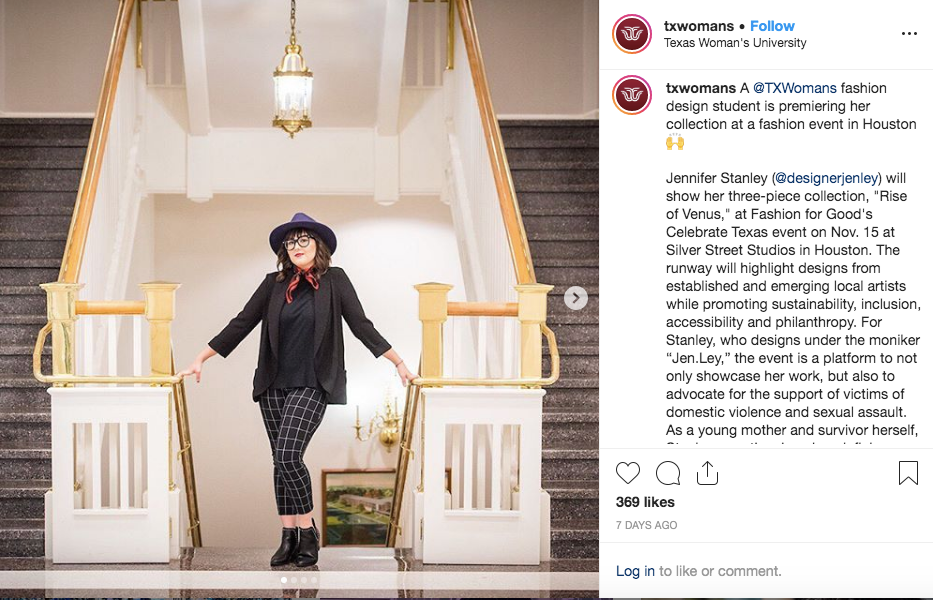933x600 pixels.
Task: Click Log in to like or comment
Action: click(635, 571)
